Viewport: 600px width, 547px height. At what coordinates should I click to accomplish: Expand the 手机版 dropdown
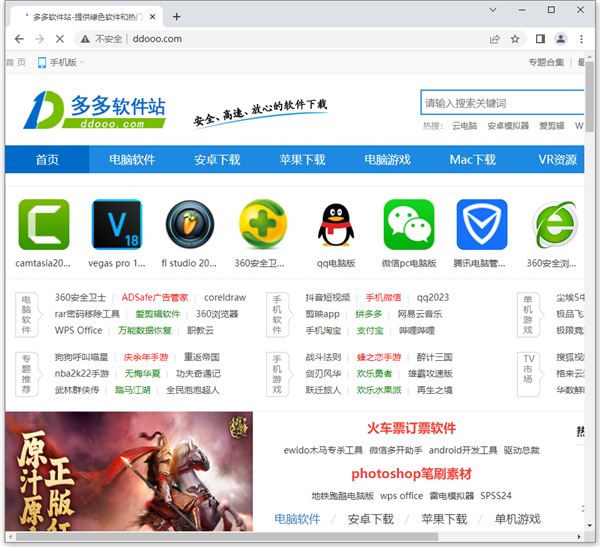(60, 62)
